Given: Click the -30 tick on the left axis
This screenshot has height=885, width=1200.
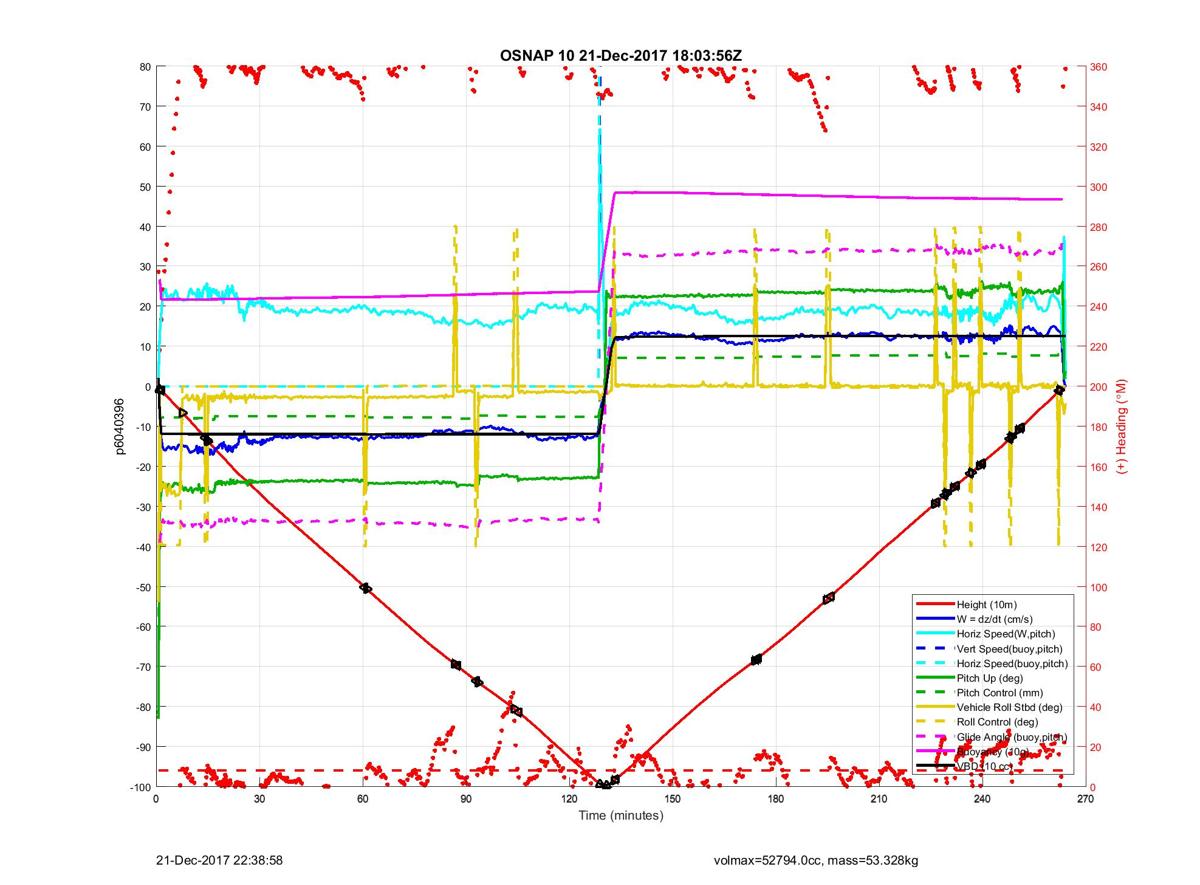Looking at the screenshot, I should tap(142, 507).
